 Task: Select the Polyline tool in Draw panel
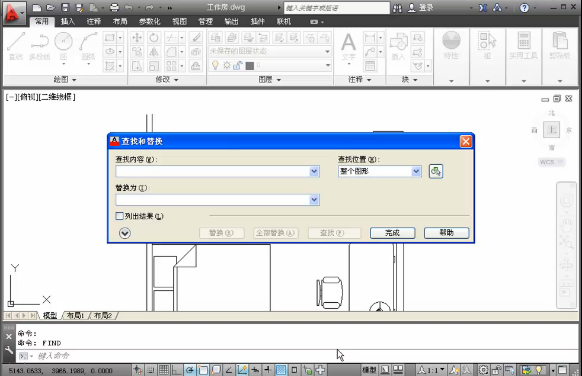coord(40,46)
